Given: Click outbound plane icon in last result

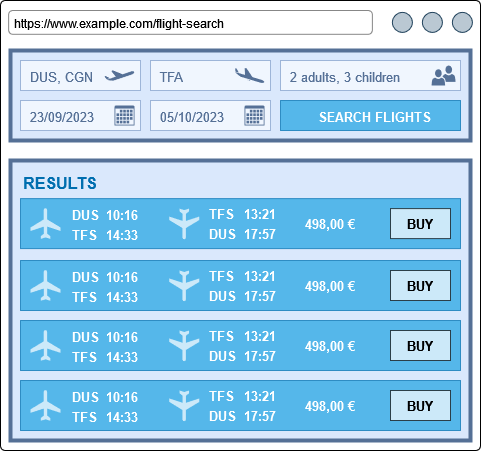Looking at the screenshot, I should [x=45, y=406].
